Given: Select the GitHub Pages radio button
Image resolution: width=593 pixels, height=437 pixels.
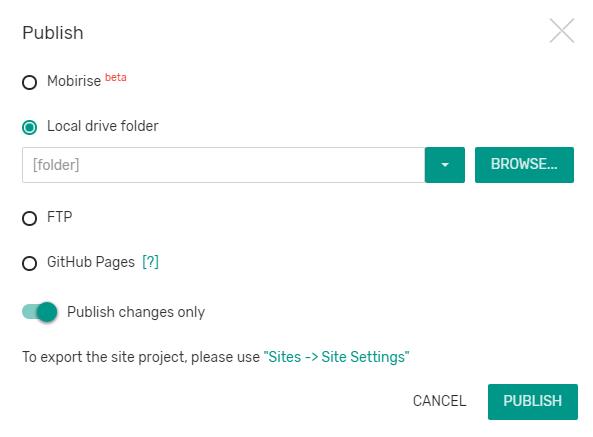Looking at the screenshot, I should [29, 263].
